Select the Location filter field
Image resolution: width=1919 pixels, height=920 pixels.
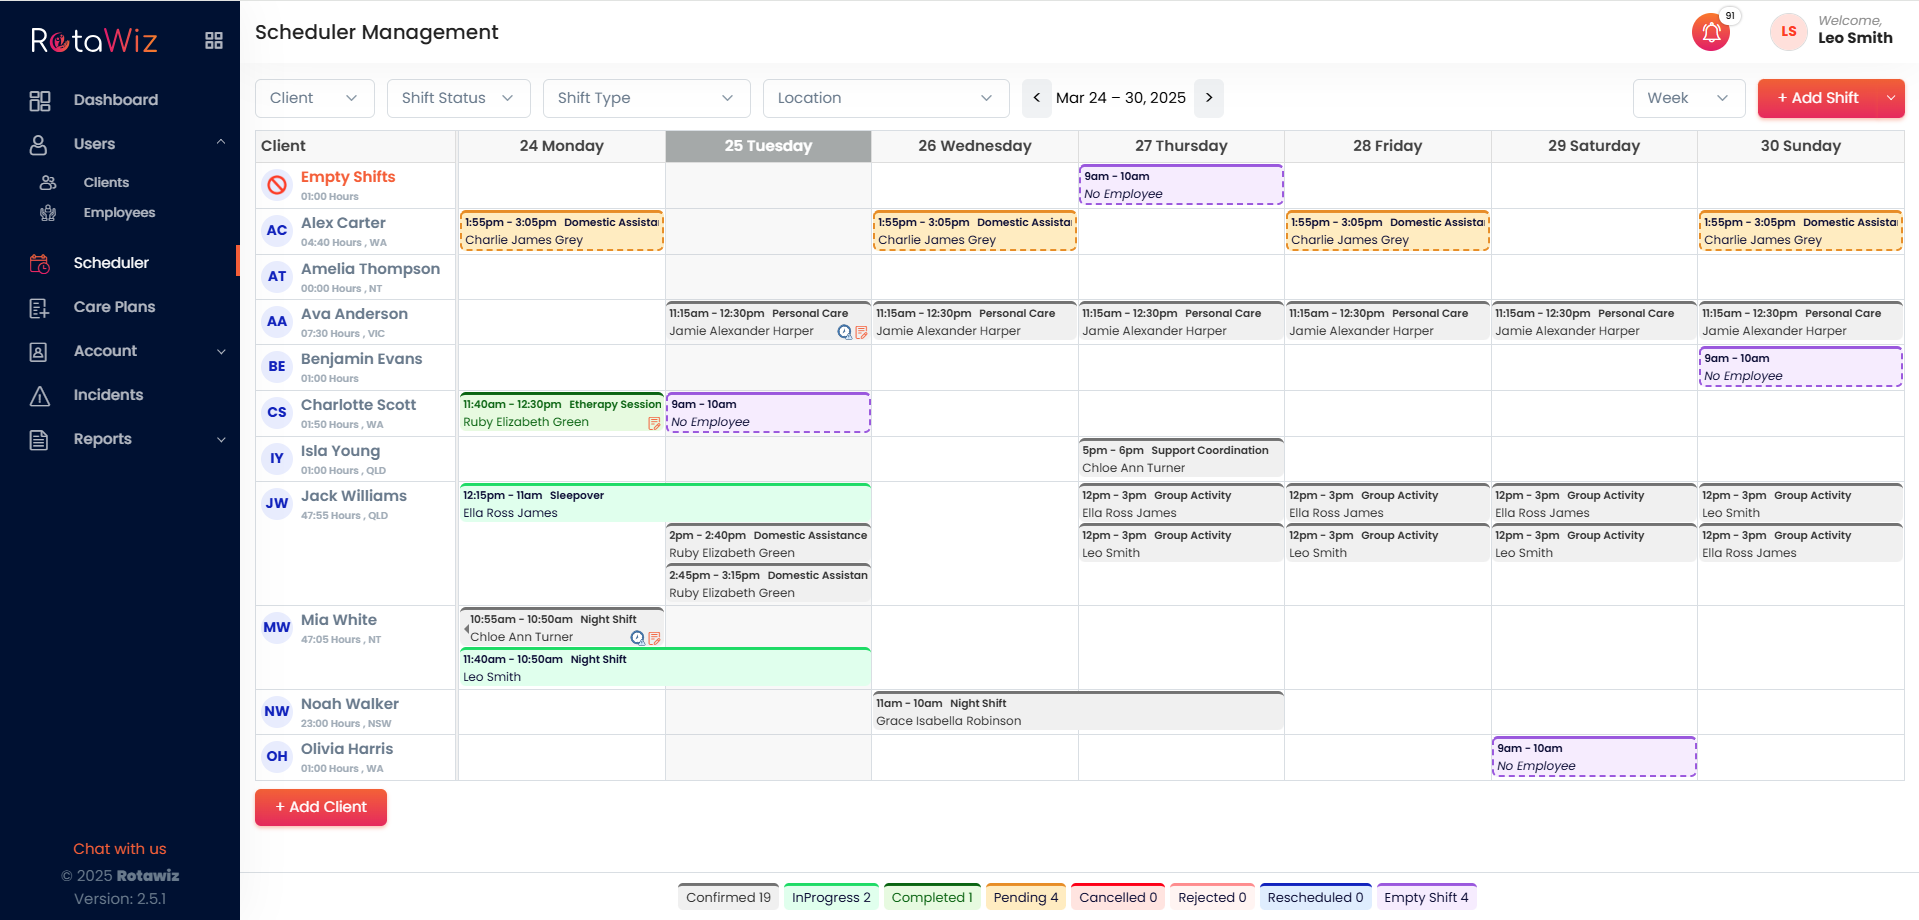885,98
